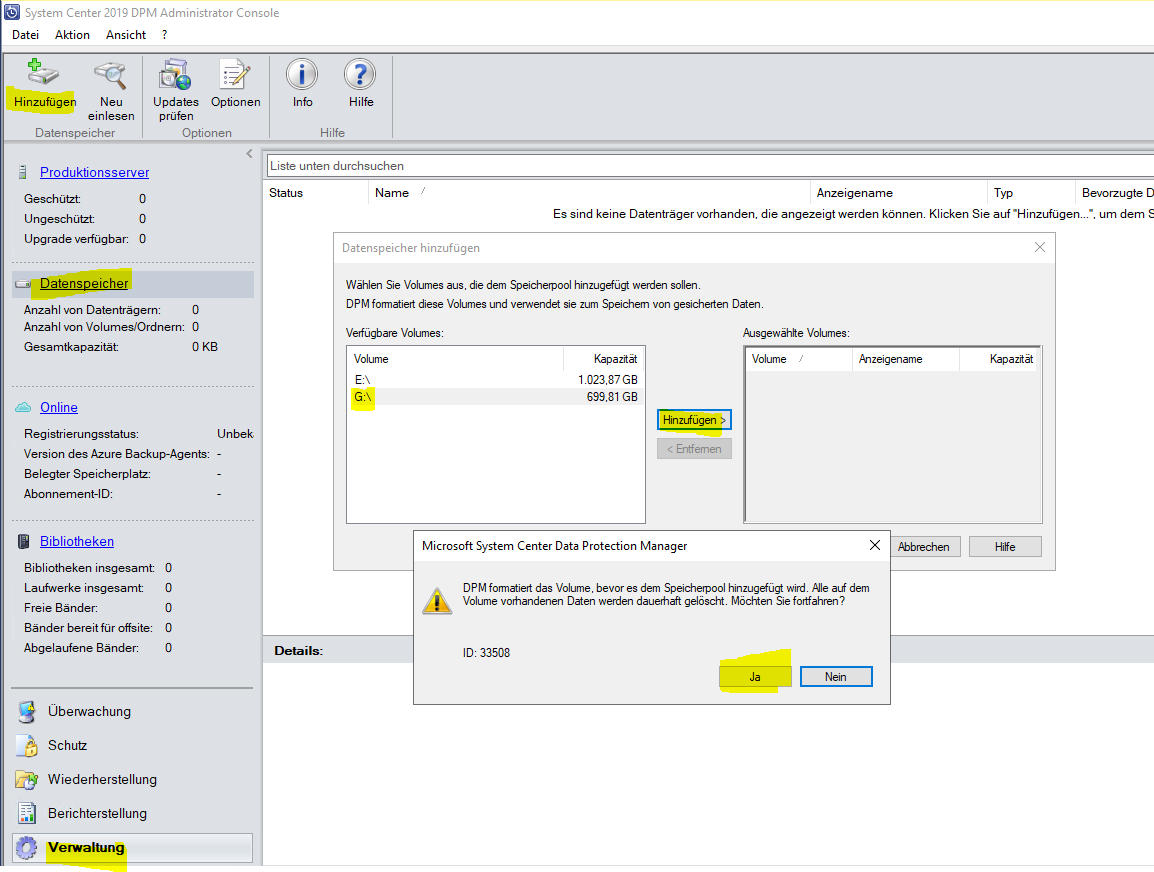Screen dimensions: 1154x872
Task: Open the Datei menu
Action: (x=25, y=35)
